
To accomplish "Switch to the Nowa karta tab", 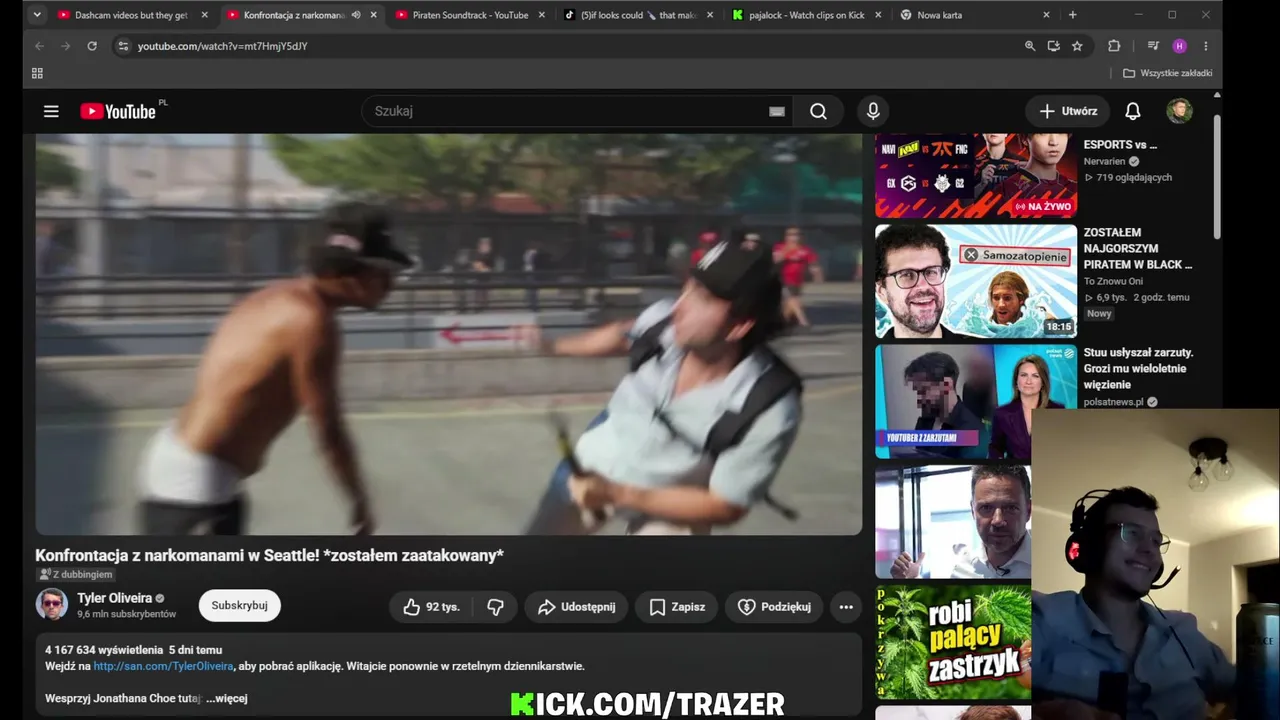I will click(x=977, y=15).
